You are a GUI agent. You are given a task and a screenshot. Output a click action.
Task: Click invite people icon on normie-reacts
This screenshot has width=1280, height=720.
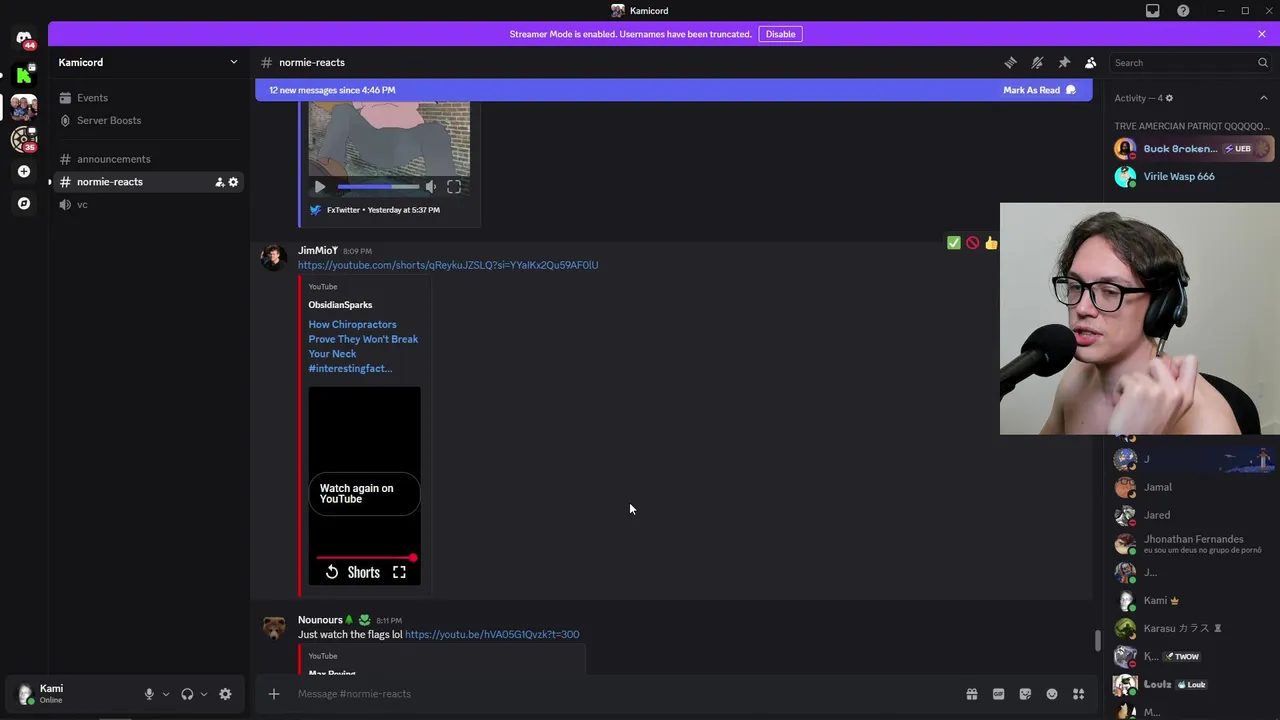(219, 182)
